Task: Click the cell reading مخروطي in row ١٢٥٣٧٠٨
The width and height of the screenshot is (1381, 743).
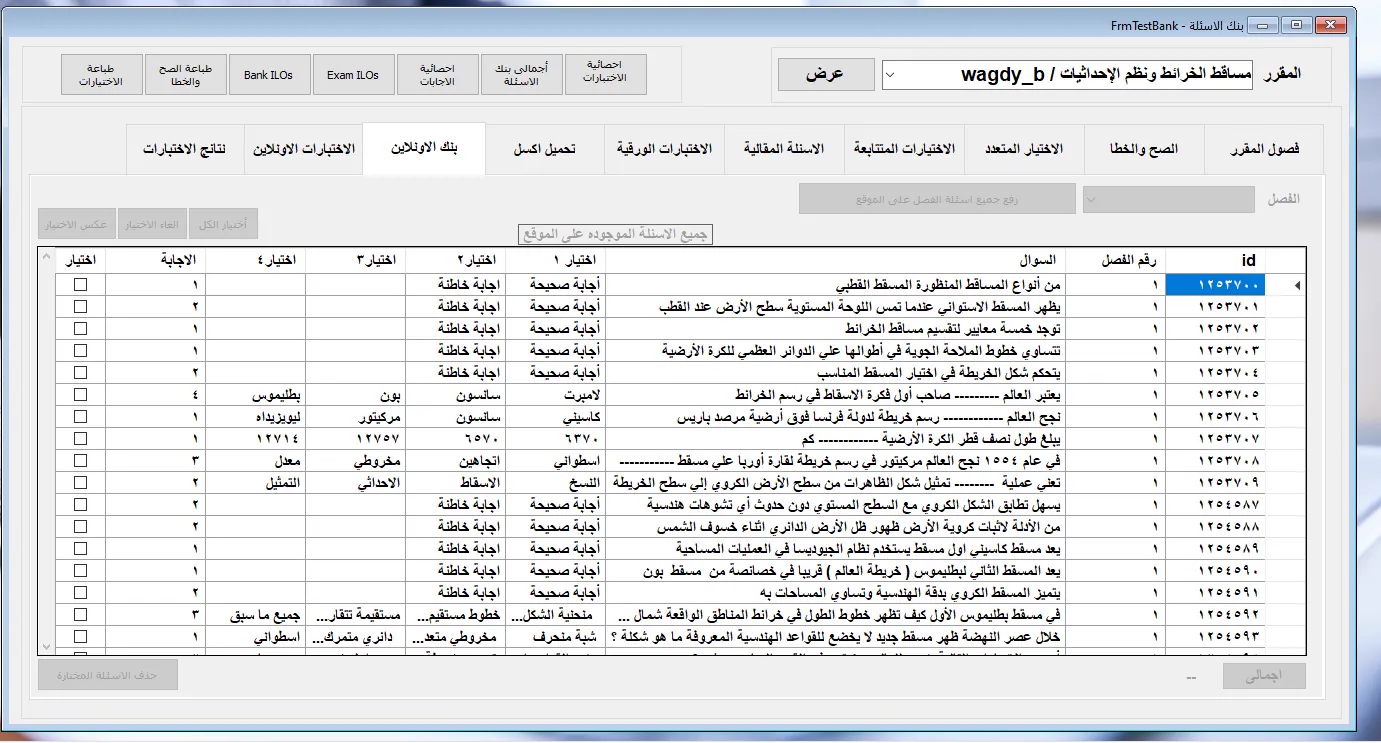Action: [355, 461]
